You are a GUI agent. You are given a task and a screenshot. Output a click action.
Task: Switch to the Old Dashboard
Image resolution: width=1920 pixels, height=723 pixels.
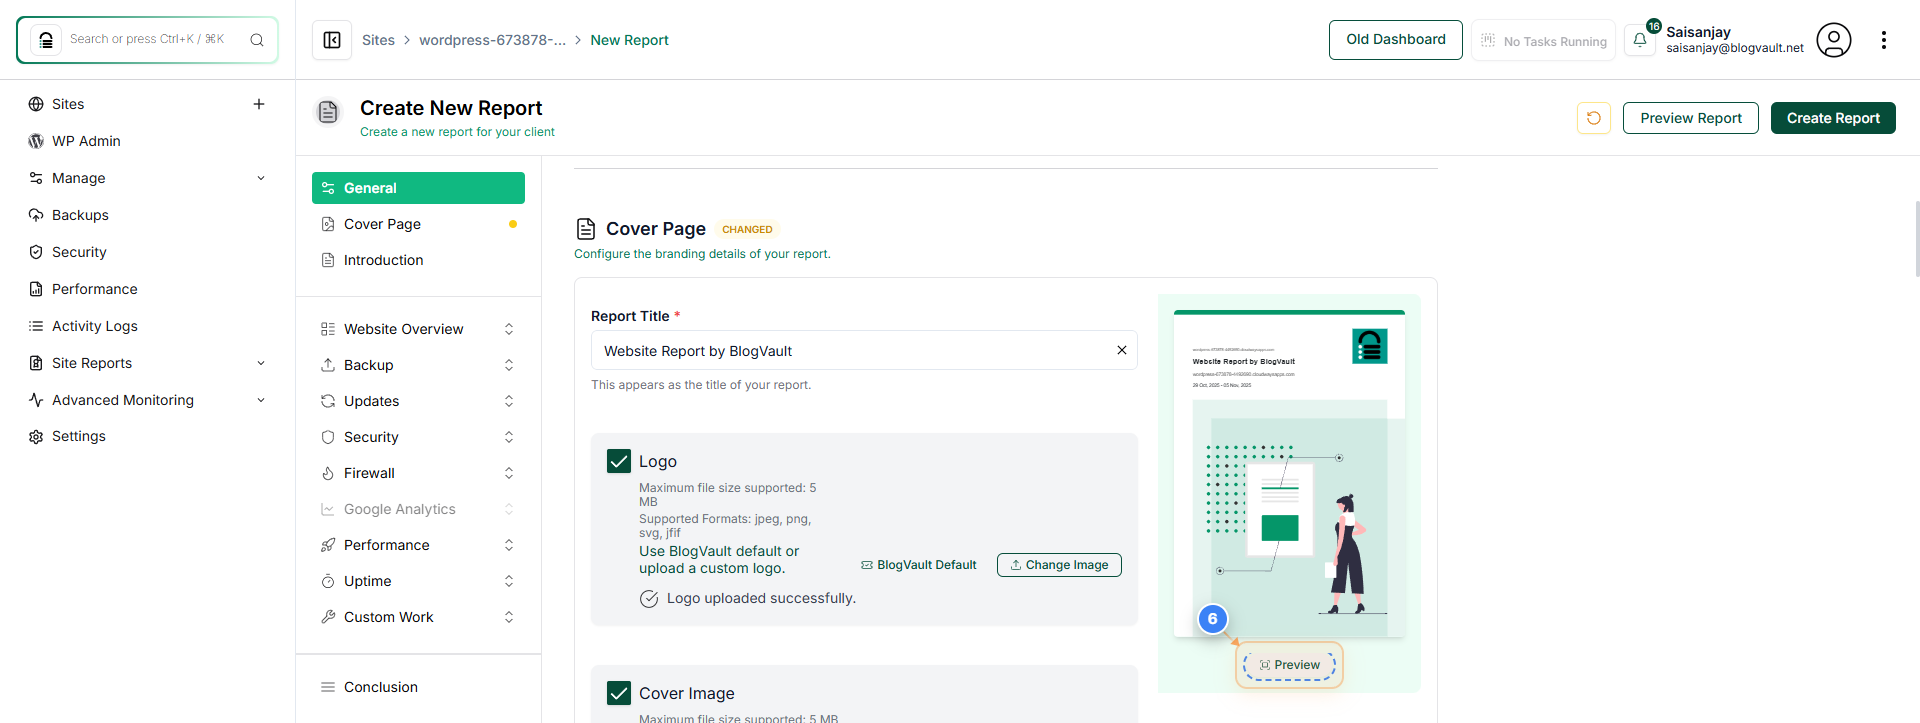(x=1395, y=40)
